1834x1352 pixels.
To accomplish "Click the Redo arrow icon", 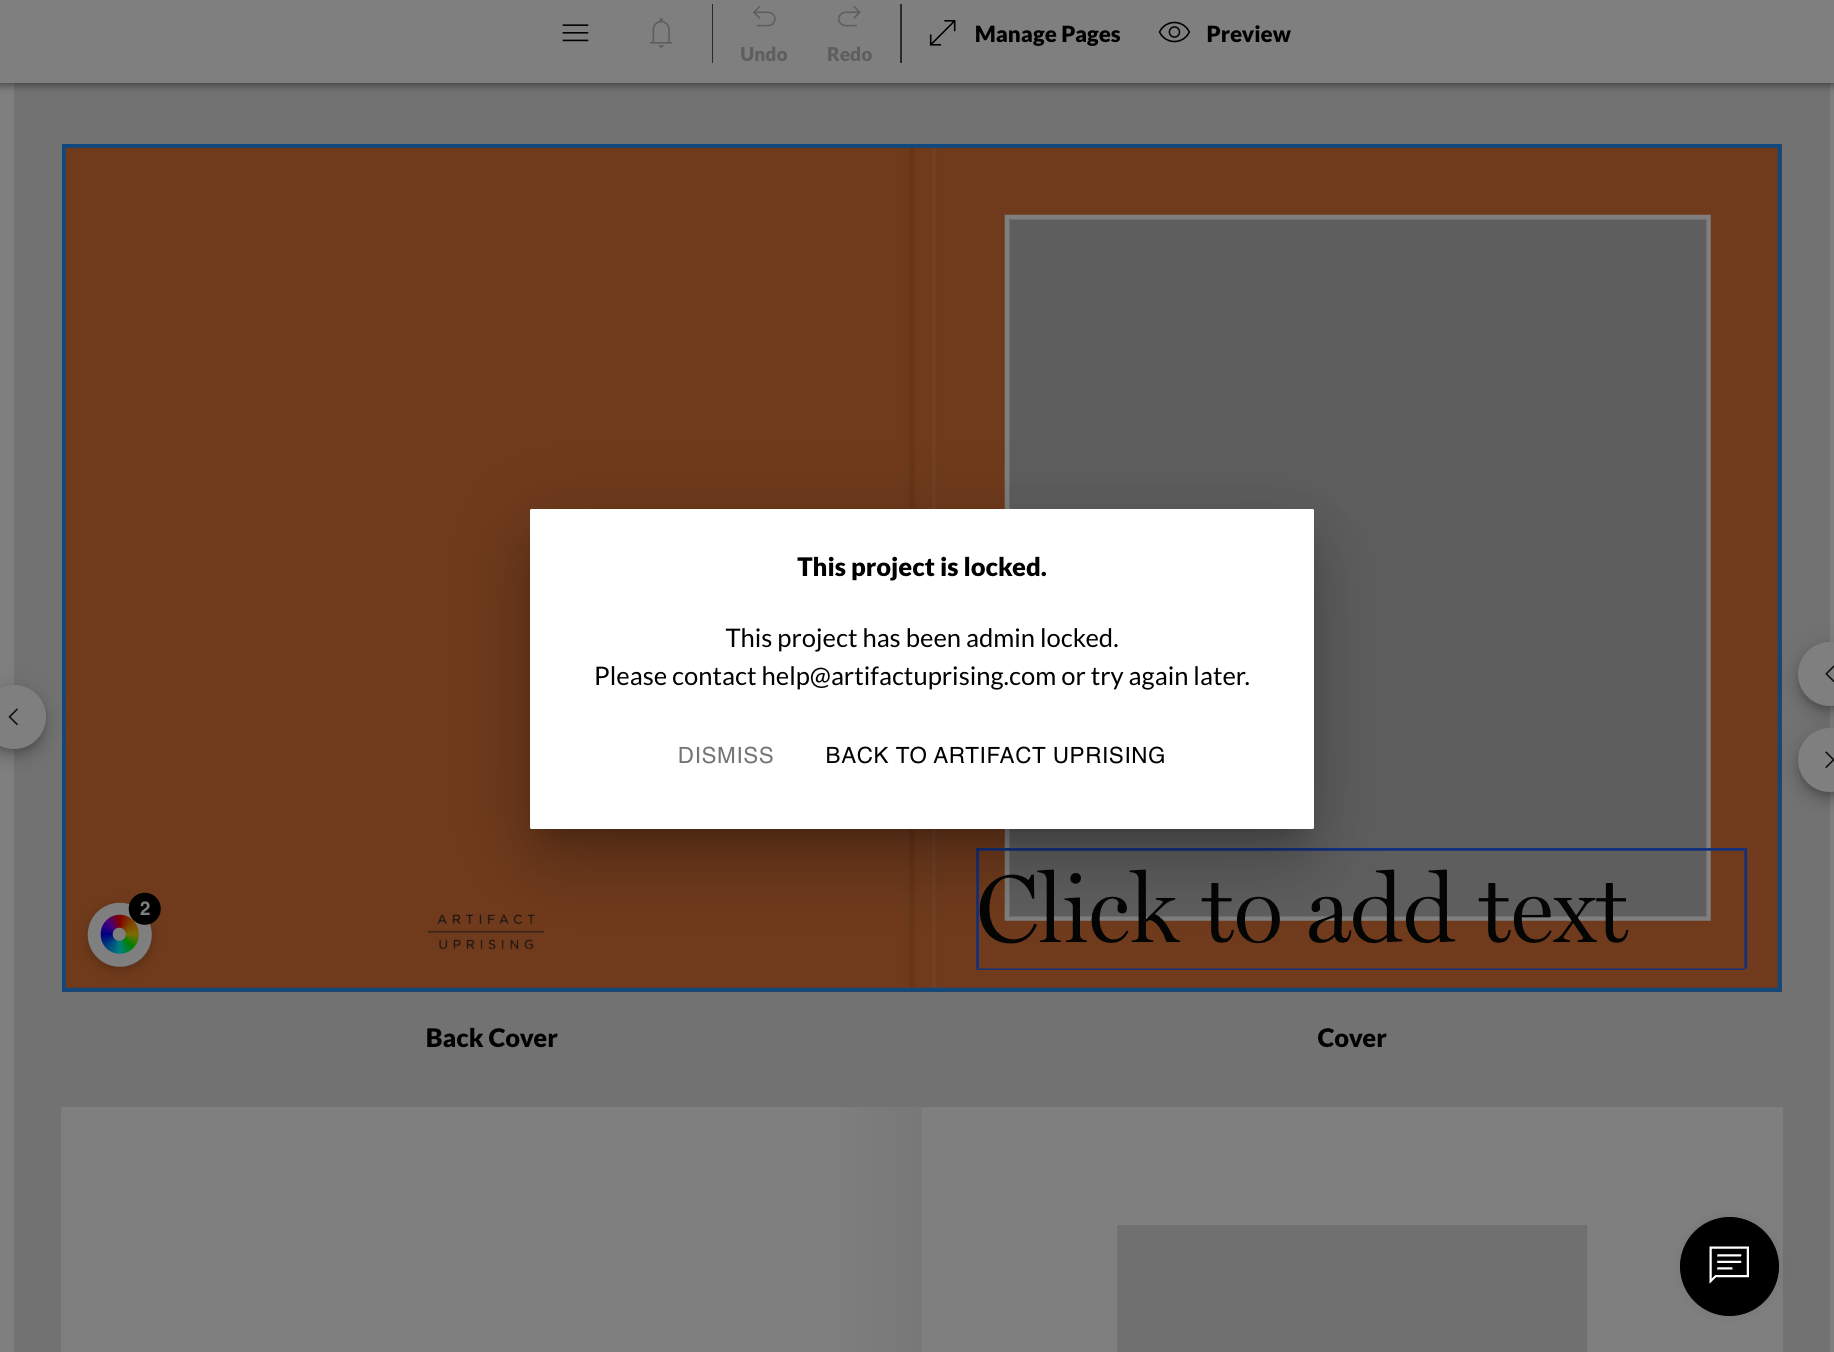I will tap(849, 17).
